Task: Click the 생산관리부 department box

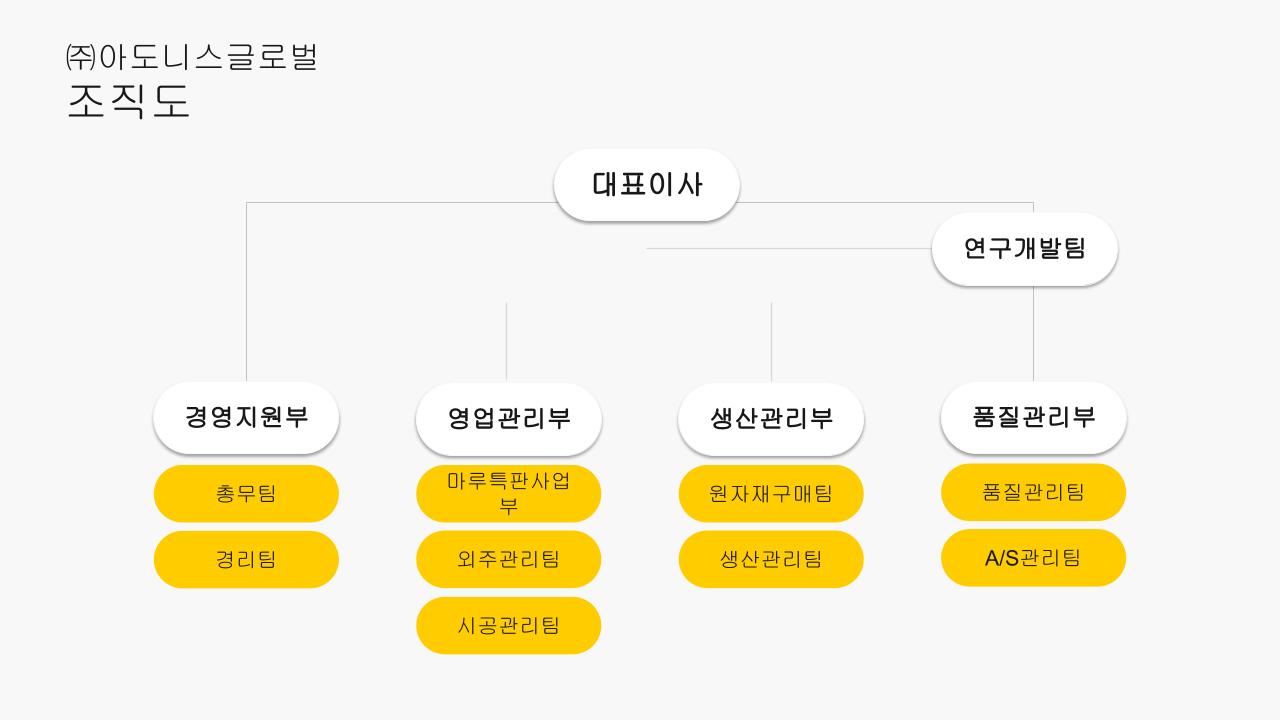Action: point(771,419)
